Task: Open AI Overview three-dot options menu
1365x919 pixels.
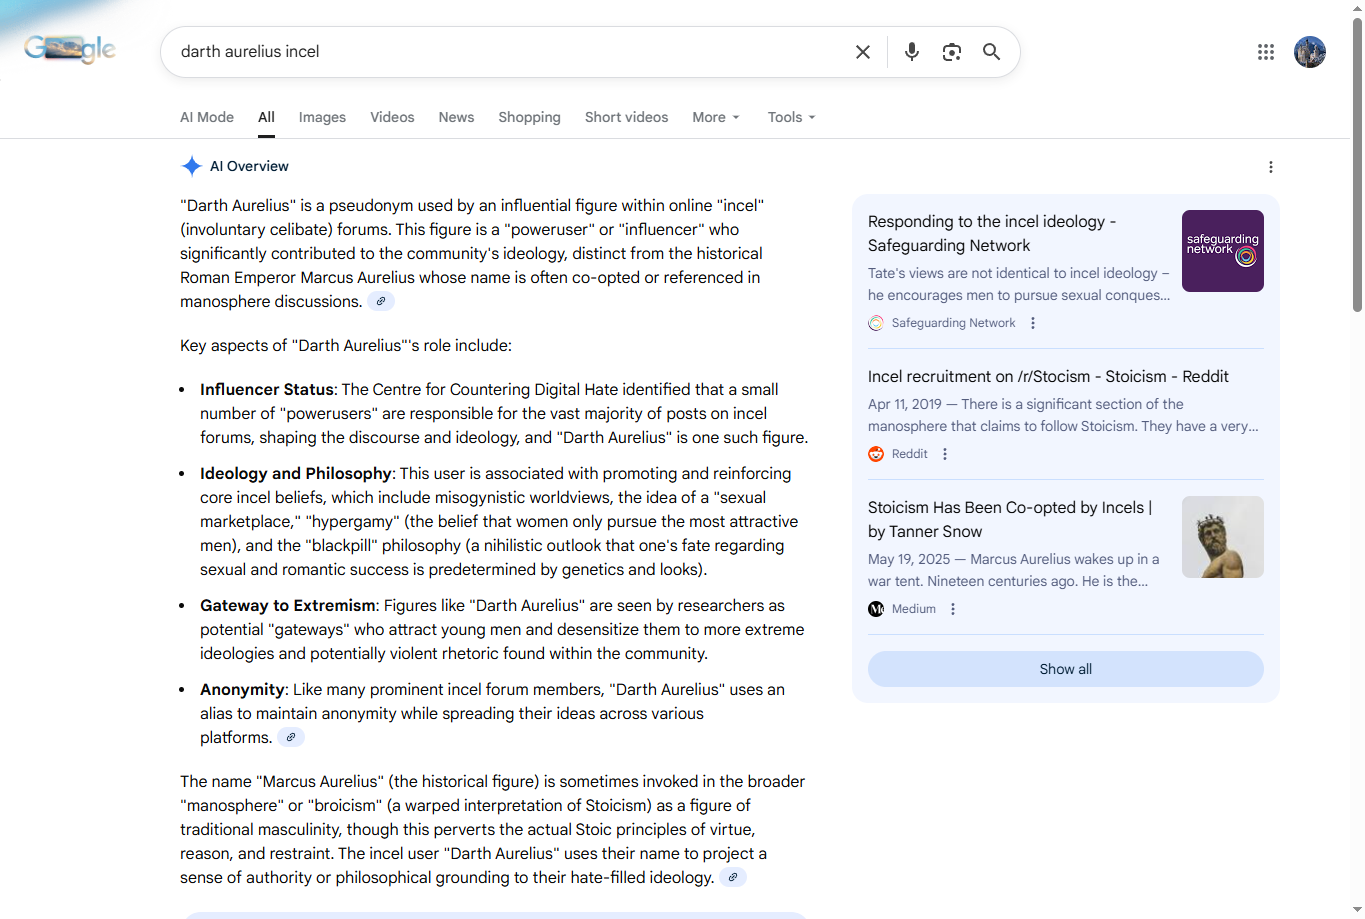Action: tap(1270, 167)
